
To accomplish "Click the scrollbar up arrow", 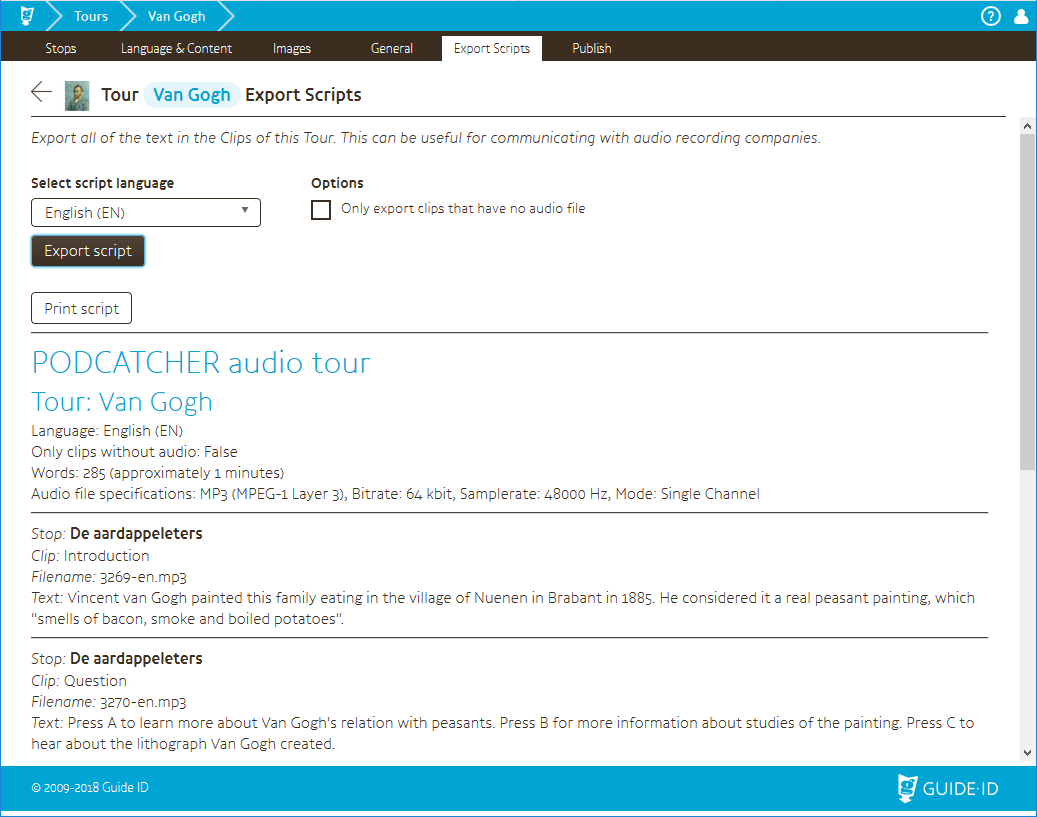I will pyautogui.click(x=1027, y=126).
